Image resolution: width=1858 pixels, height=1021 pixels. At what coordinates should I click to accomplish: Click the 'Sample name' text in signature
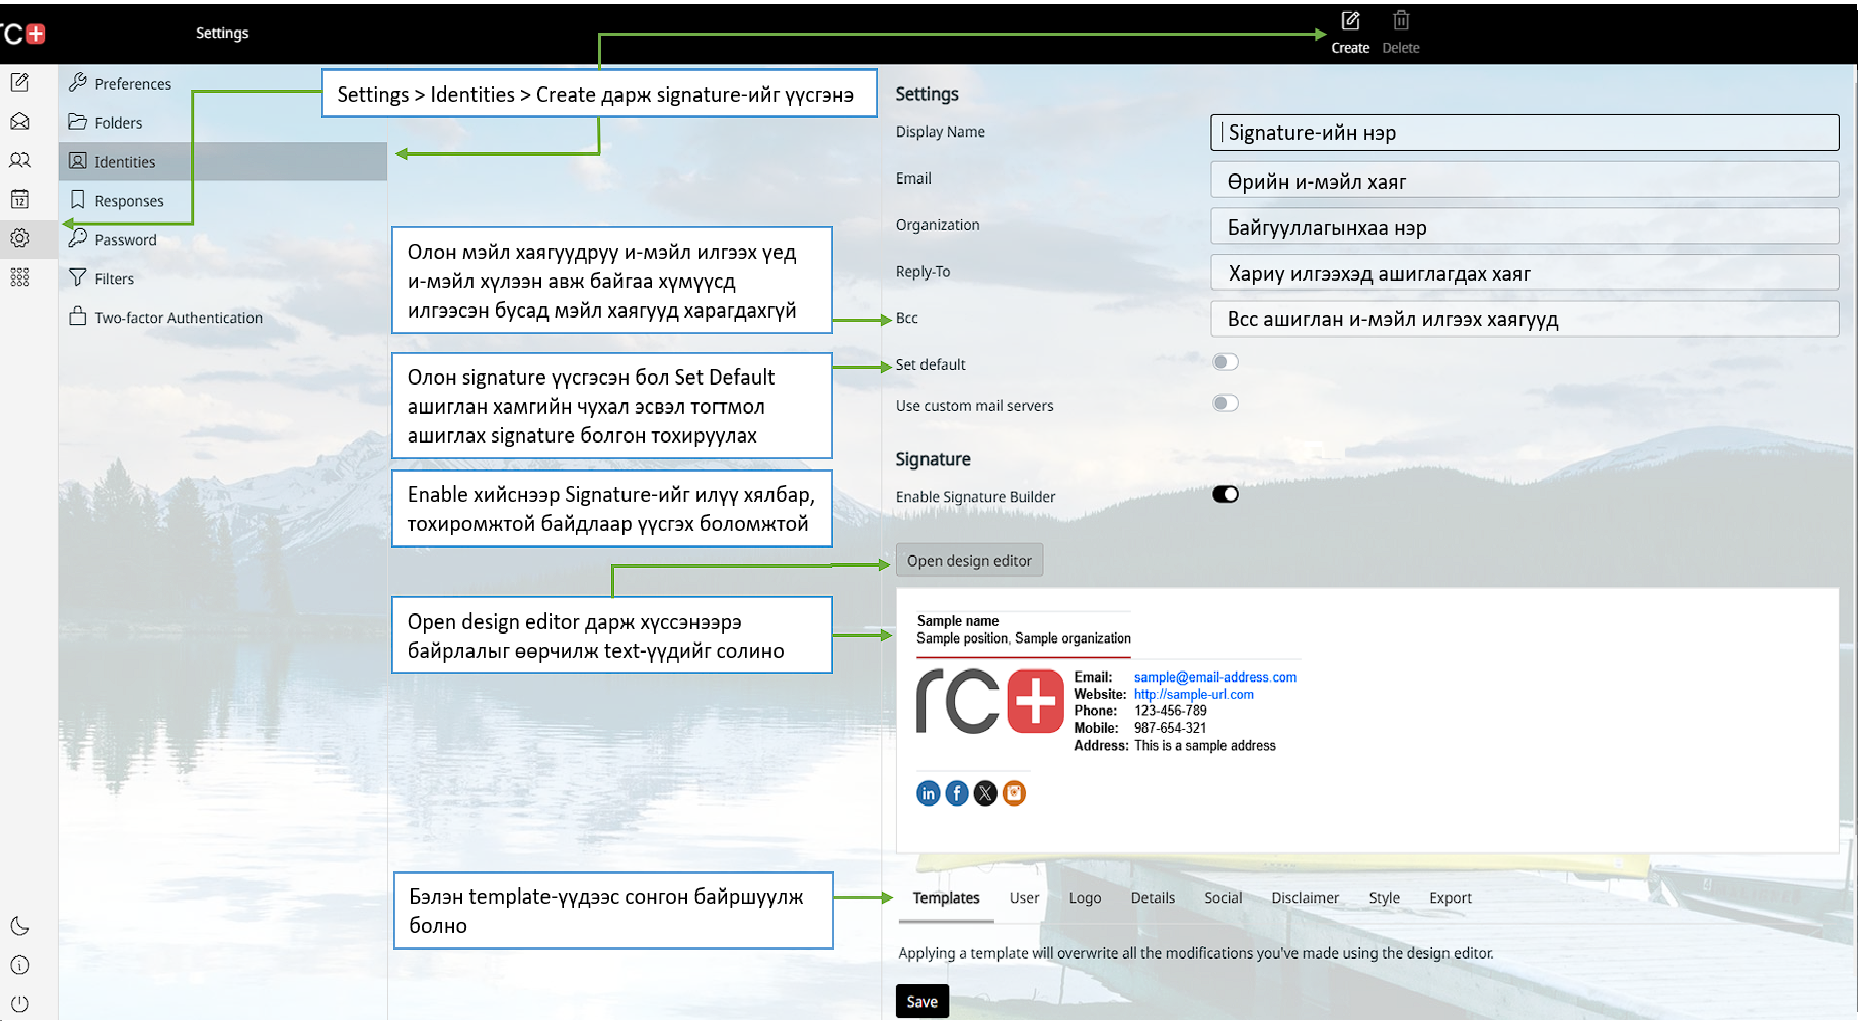[958, 621]
